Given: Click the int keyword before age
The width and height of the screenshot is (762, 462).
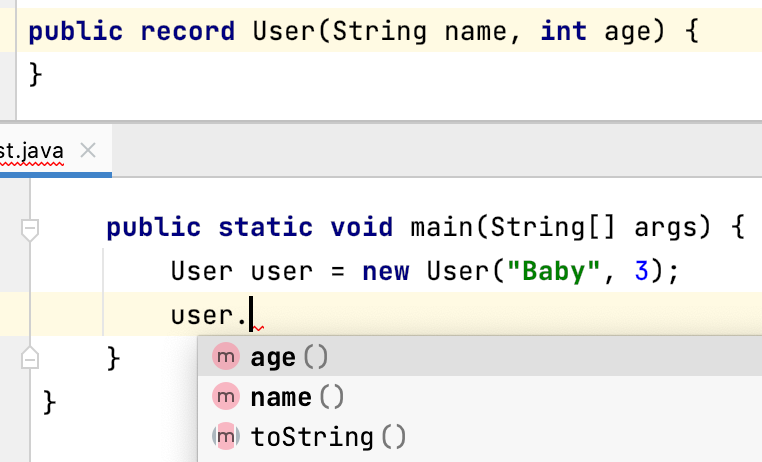Looking at the screenshot, I should [x=564, y=31].
